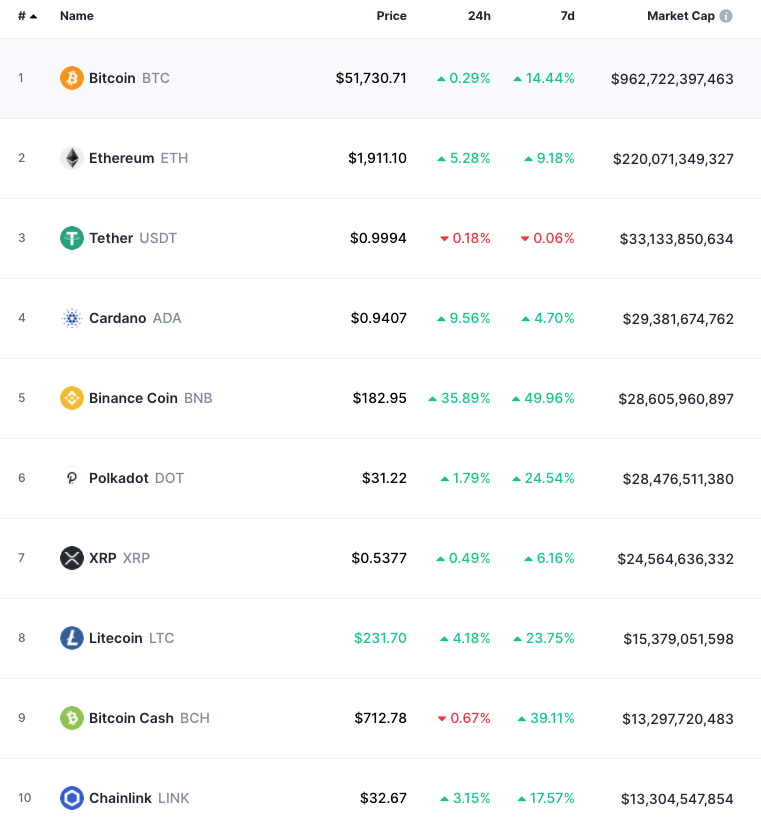
Task: Sort the table by Price column
Action: coord(392,16)
